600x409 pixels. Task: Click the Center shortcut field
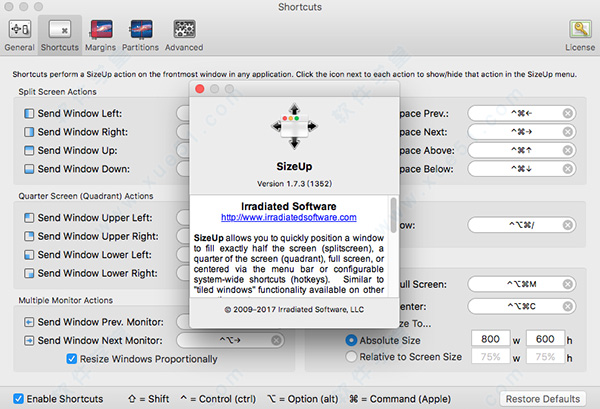coord(522,306)
